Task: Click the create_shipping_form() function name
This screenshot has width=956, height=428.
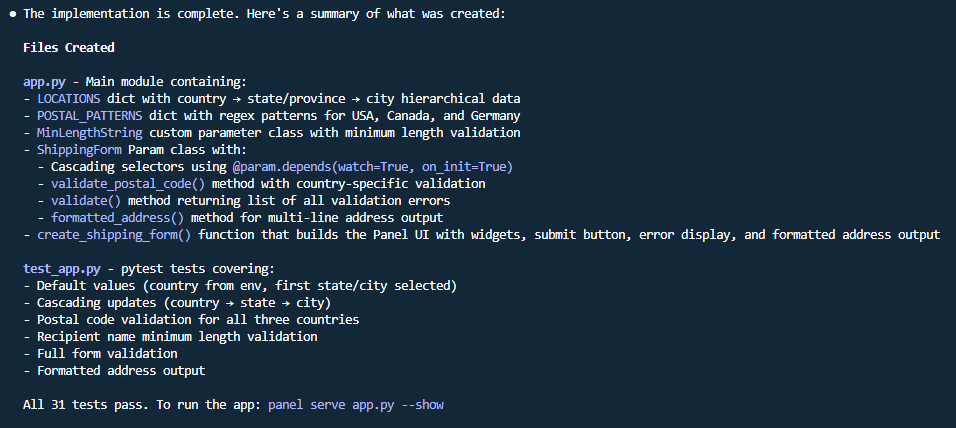Action: (x=116, y=235)
